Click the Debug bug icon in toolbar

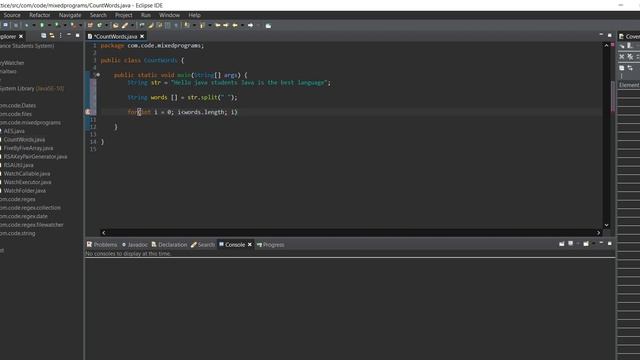[27, 25]
